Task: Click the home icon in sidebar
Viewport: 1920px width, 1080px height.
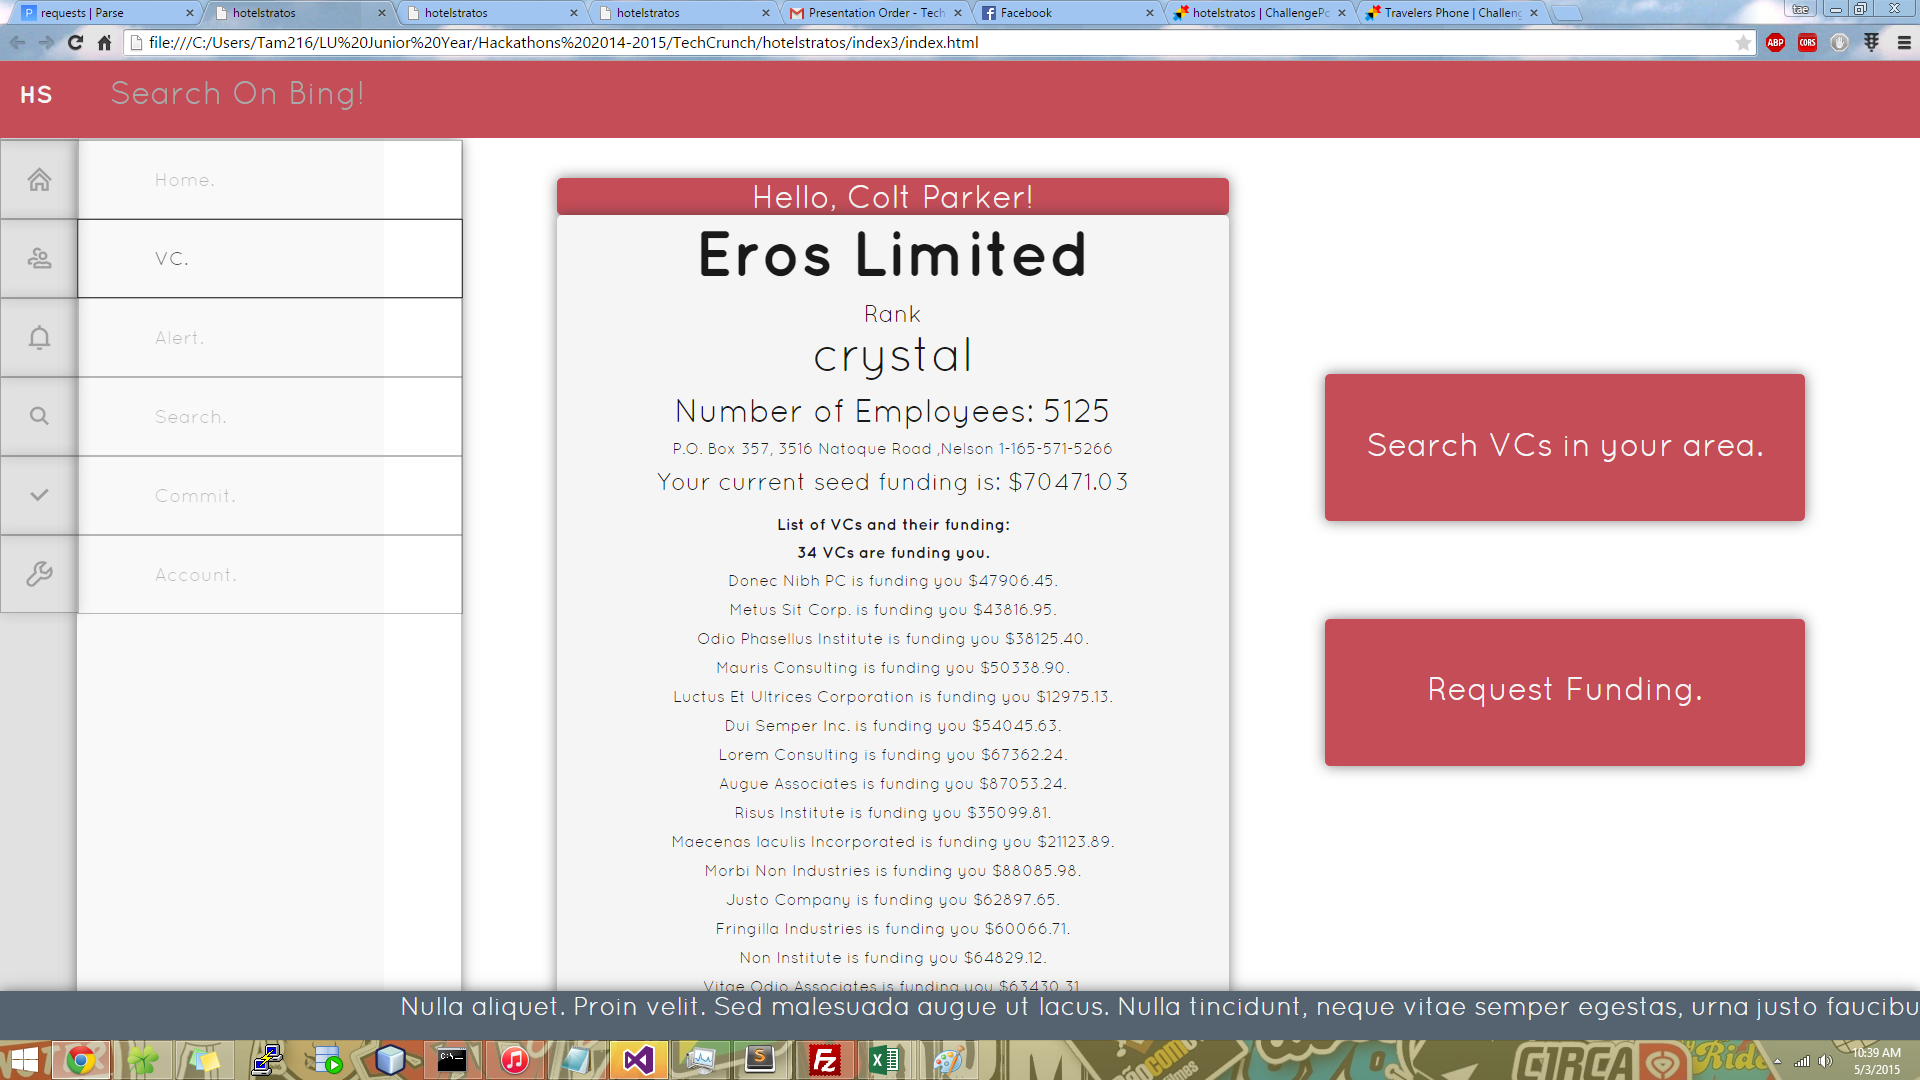Action: click(x=39, y=180)
